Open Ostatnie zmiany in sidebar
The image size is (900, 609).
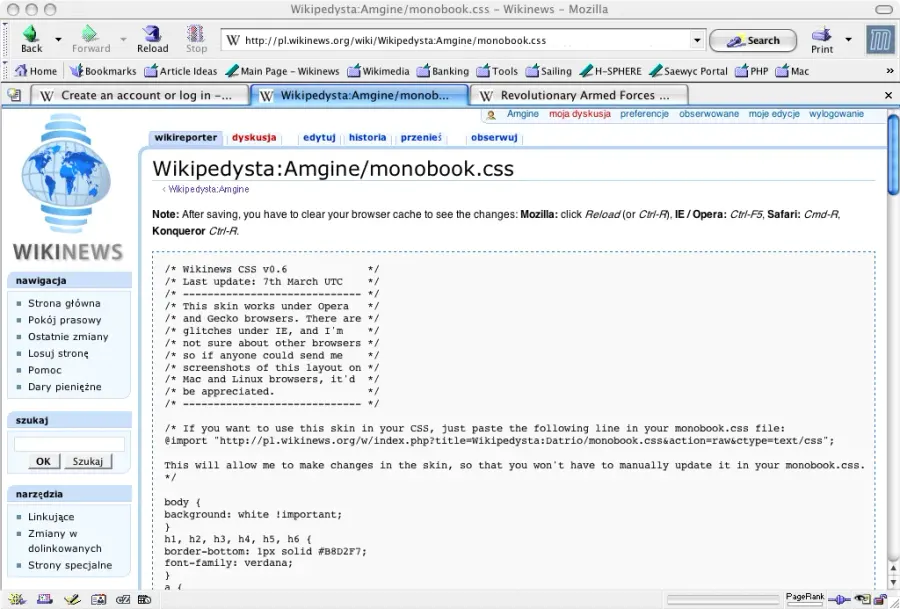pos(68,336)
